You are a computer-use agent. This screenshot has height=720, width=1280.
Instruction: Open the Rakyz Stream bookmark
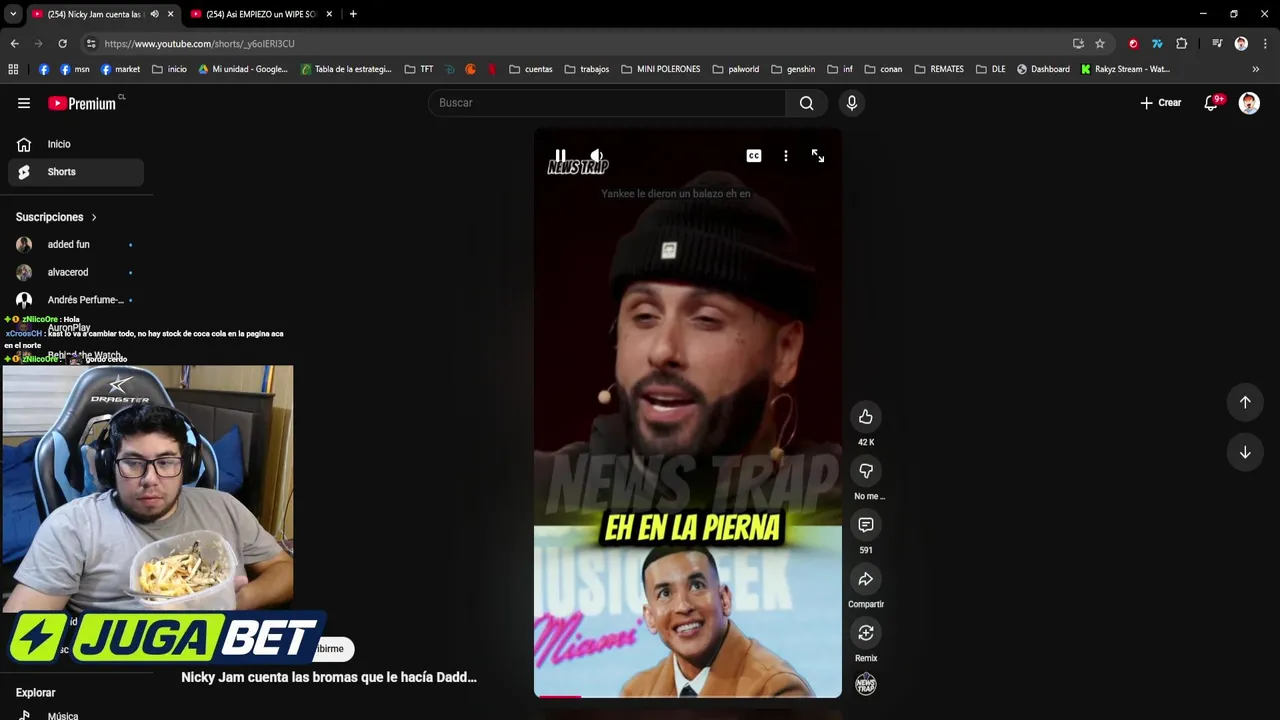click(x=1125, y=69)
